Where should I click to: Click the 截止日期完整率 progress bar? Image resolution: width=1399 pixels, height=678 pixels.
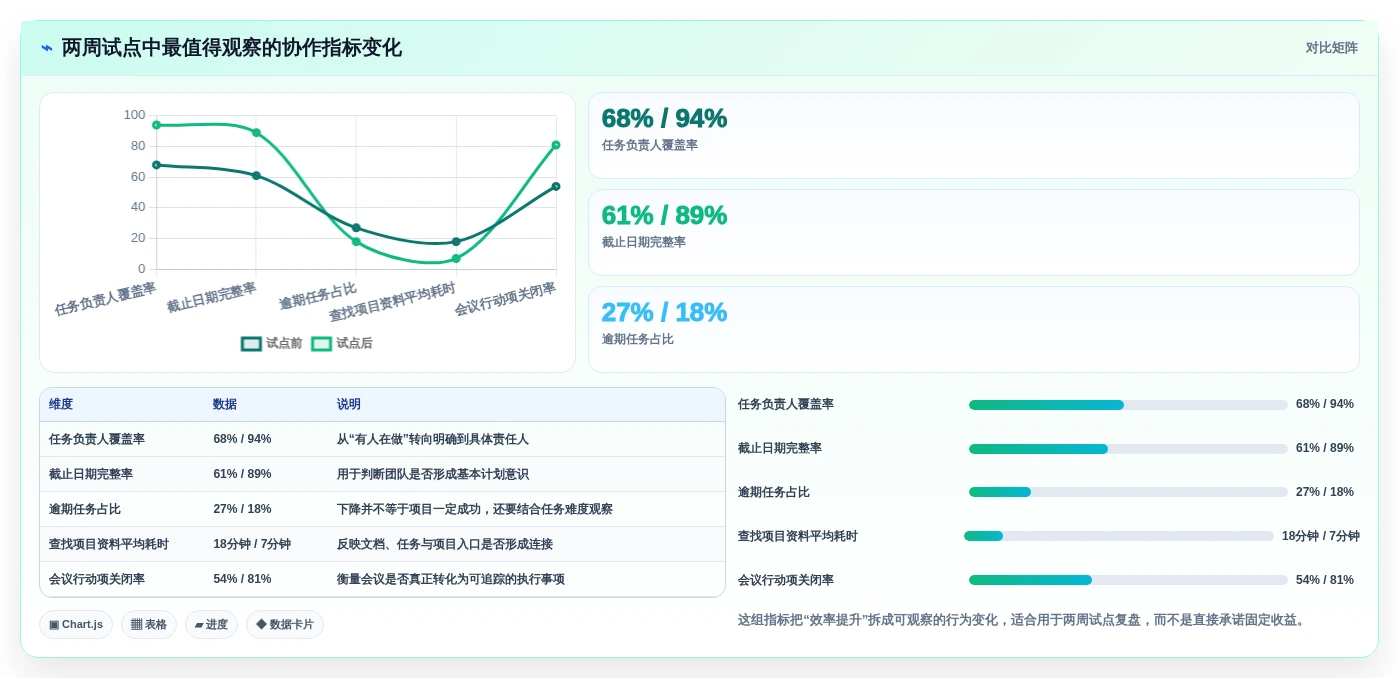click(x=1128, y=449)
